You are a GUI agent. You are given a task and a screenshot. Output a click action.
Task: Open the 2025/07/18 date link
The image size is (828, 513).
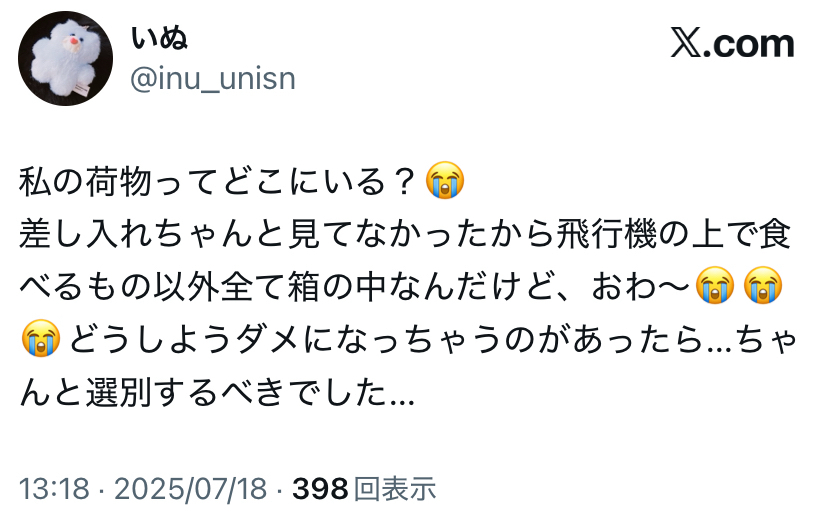tap(190, 488)
